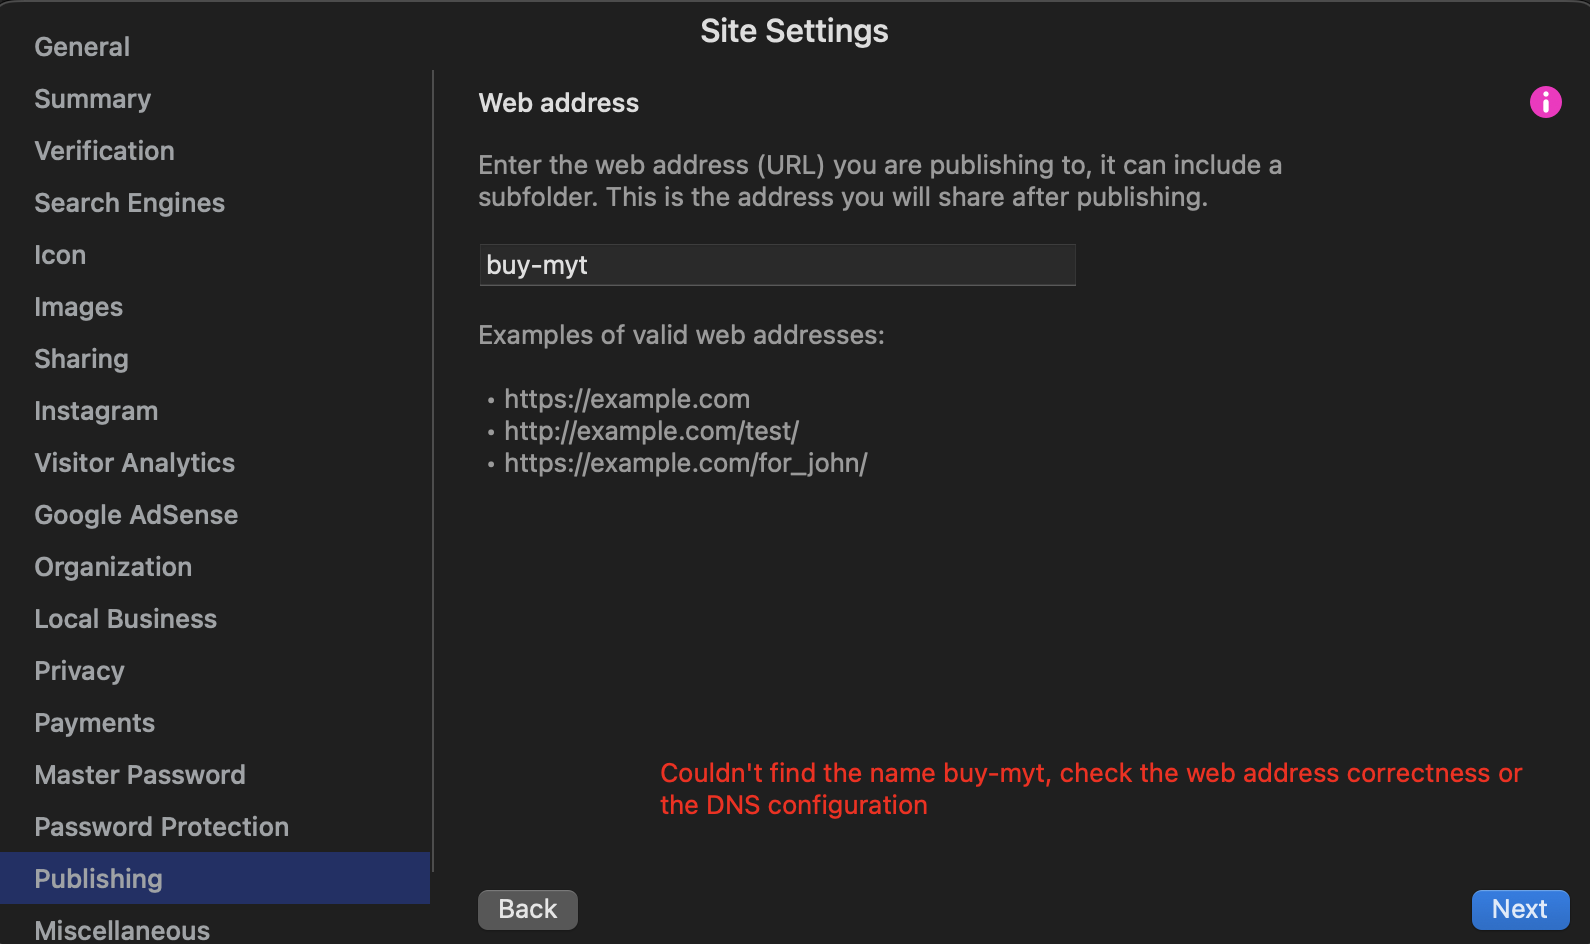Switch to Sharing settings
1590x944 pixels.
pyautogui.click(x=81, y=359)
